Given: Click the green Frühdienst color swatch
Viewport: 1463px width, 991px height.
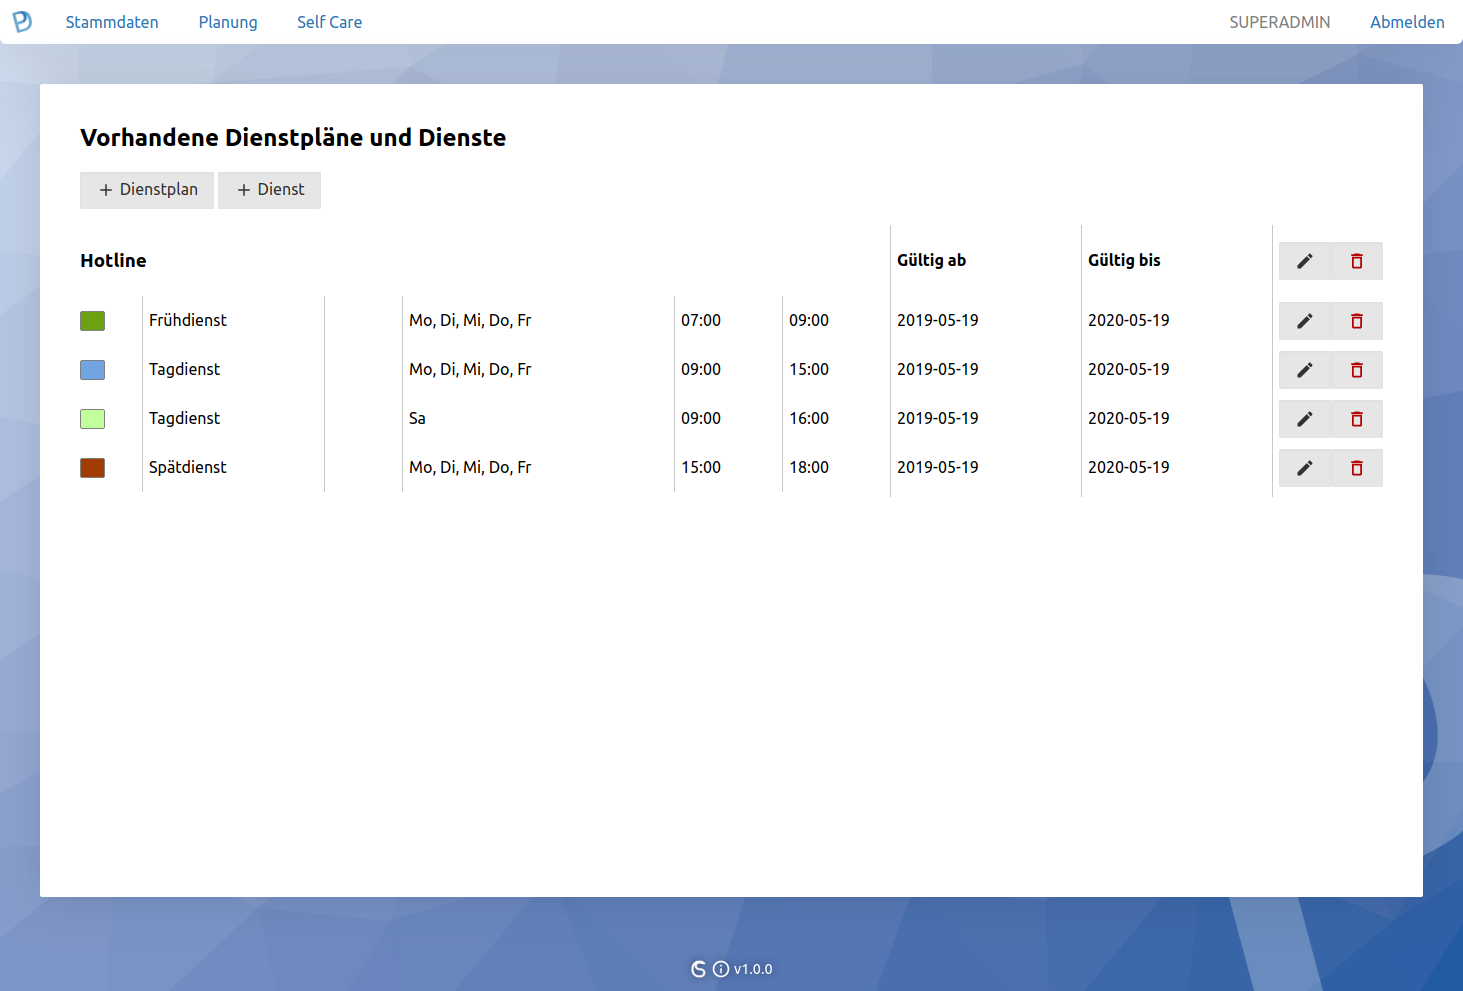Looking at the screenshot, I should [x=92, y=321].
